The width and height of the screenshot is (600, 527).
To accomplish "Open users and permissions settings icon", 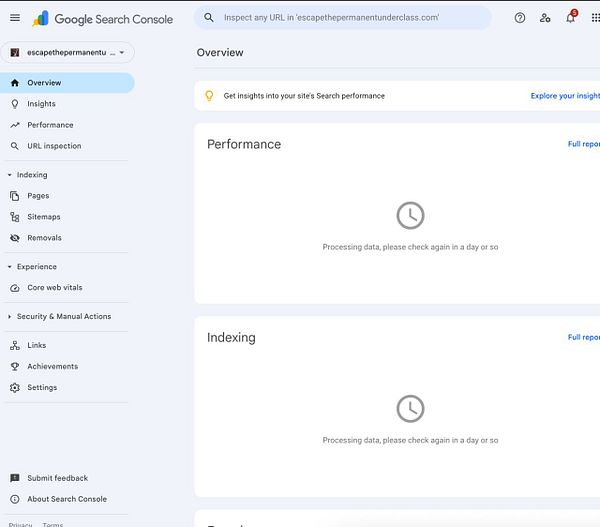I will [545, 18].
